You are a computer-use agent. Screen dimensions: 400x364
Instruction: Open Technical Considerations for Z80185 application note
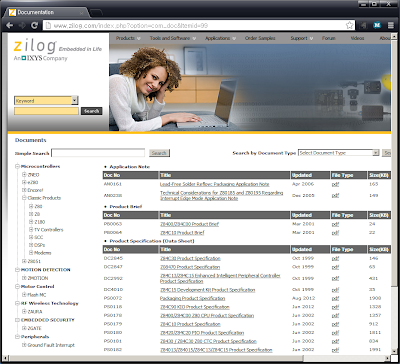222,195
